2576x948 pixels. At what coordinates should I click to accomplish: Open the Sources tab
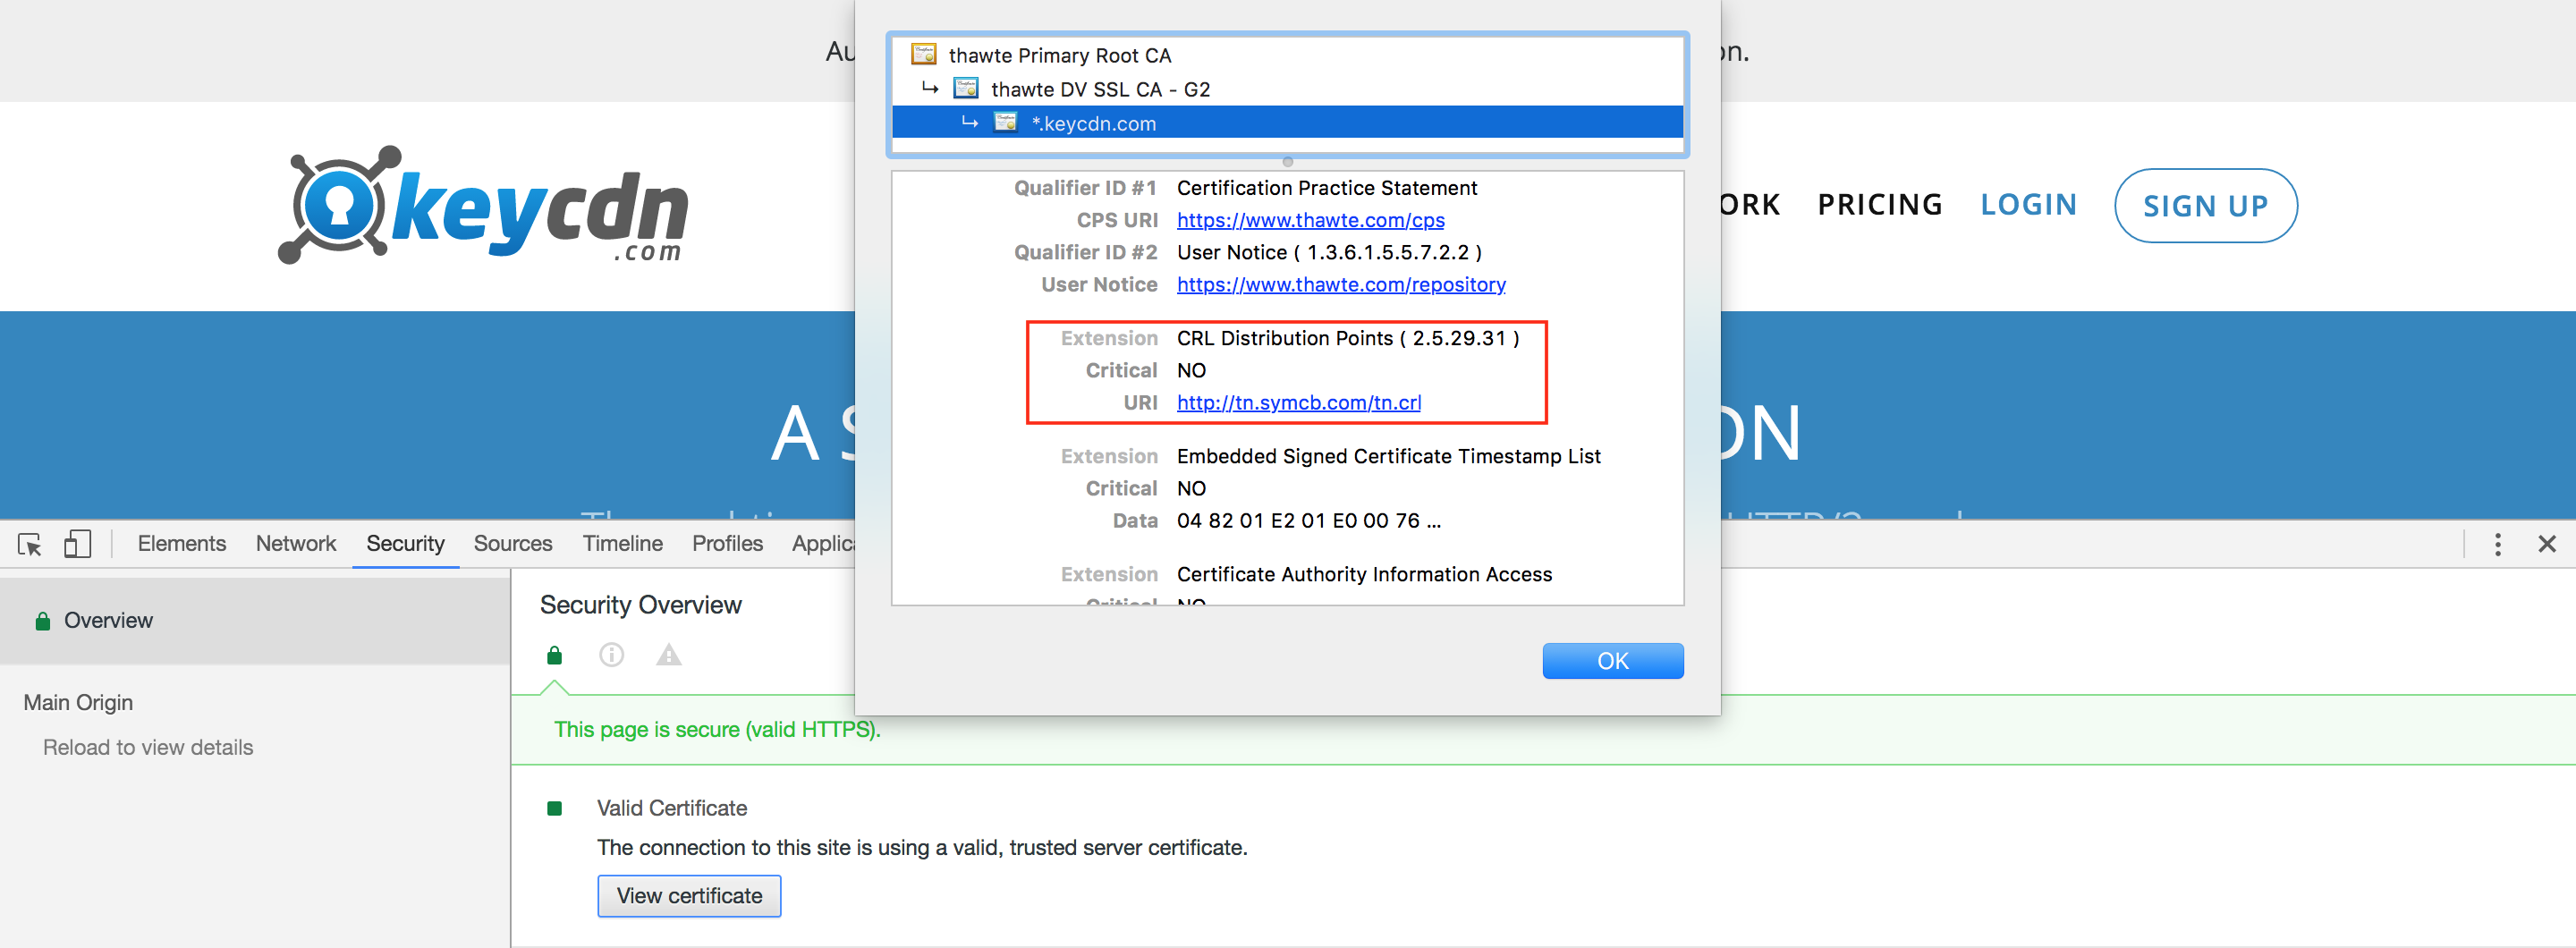coord(513,543)
